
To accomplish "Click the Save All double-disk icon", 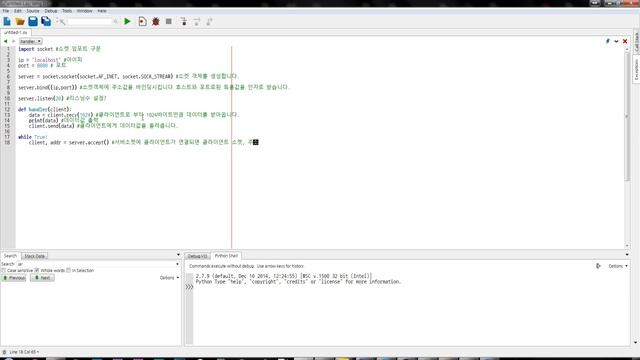I will 46,21.
